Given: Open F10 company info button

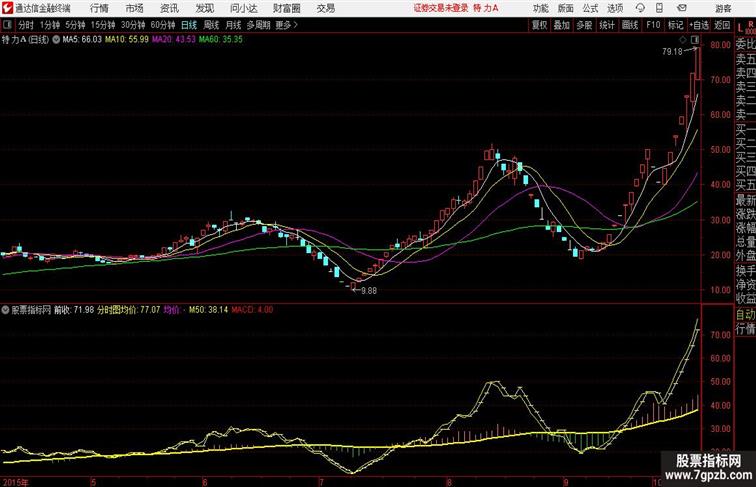Looking at the screenshot, I should click(653, 25).
